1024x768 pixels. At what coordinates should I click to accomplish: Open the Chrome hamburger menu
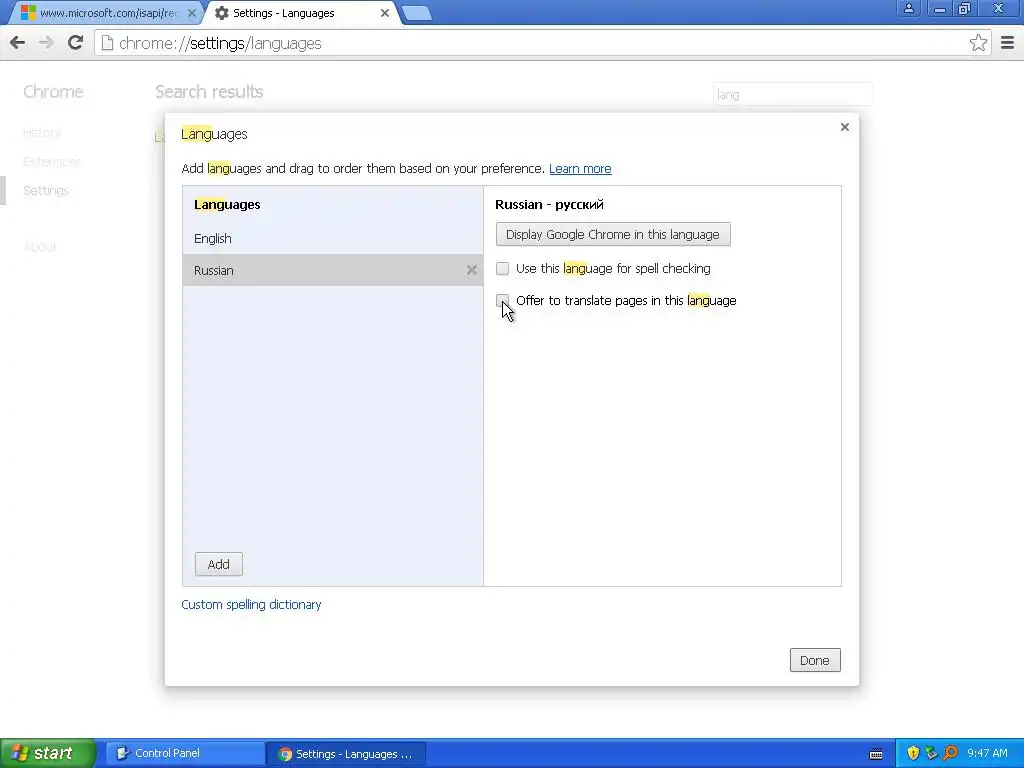pos(1008,43)
